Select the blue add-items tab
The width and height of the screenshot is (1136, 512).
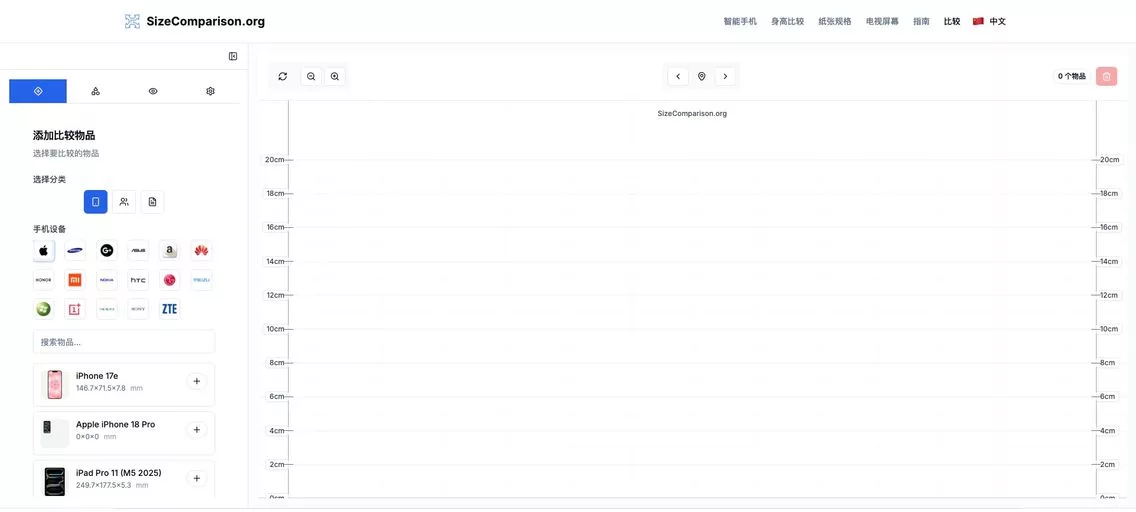(x=38, y=91)
